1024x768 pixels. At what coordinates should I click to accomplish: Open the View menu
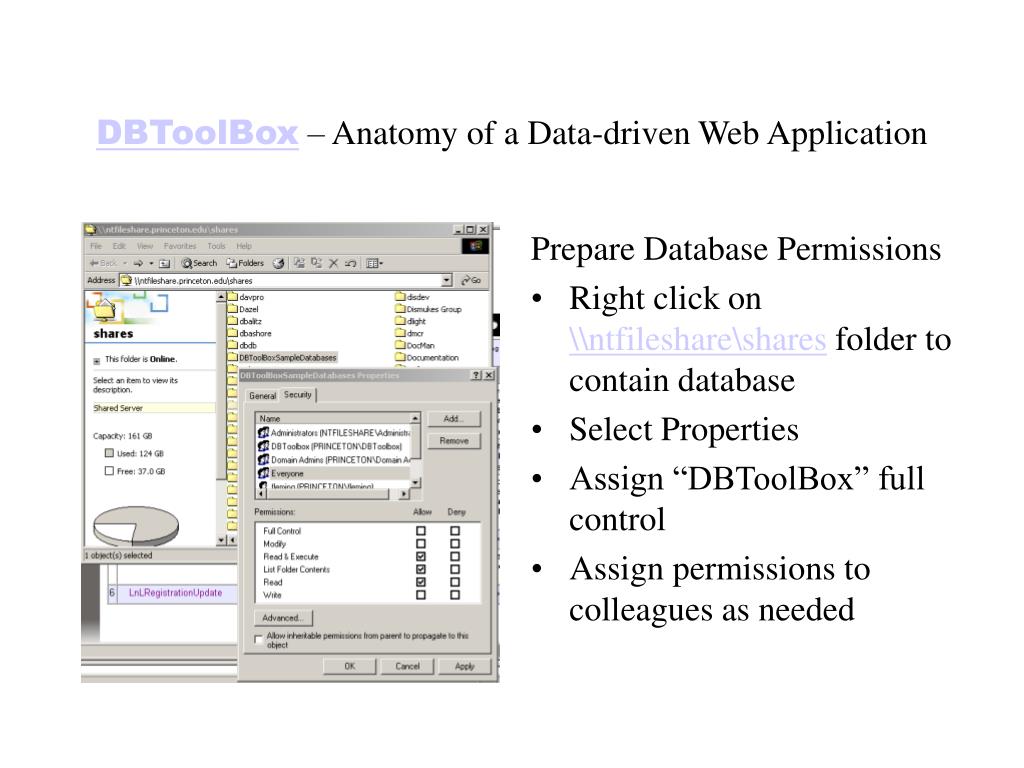145,246
